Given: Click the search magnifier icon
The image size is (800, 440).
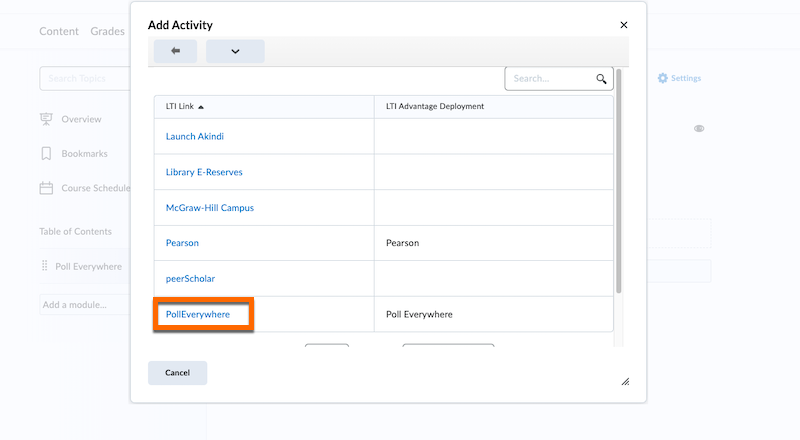Looking at the screenshot, I should click(601, 79).
